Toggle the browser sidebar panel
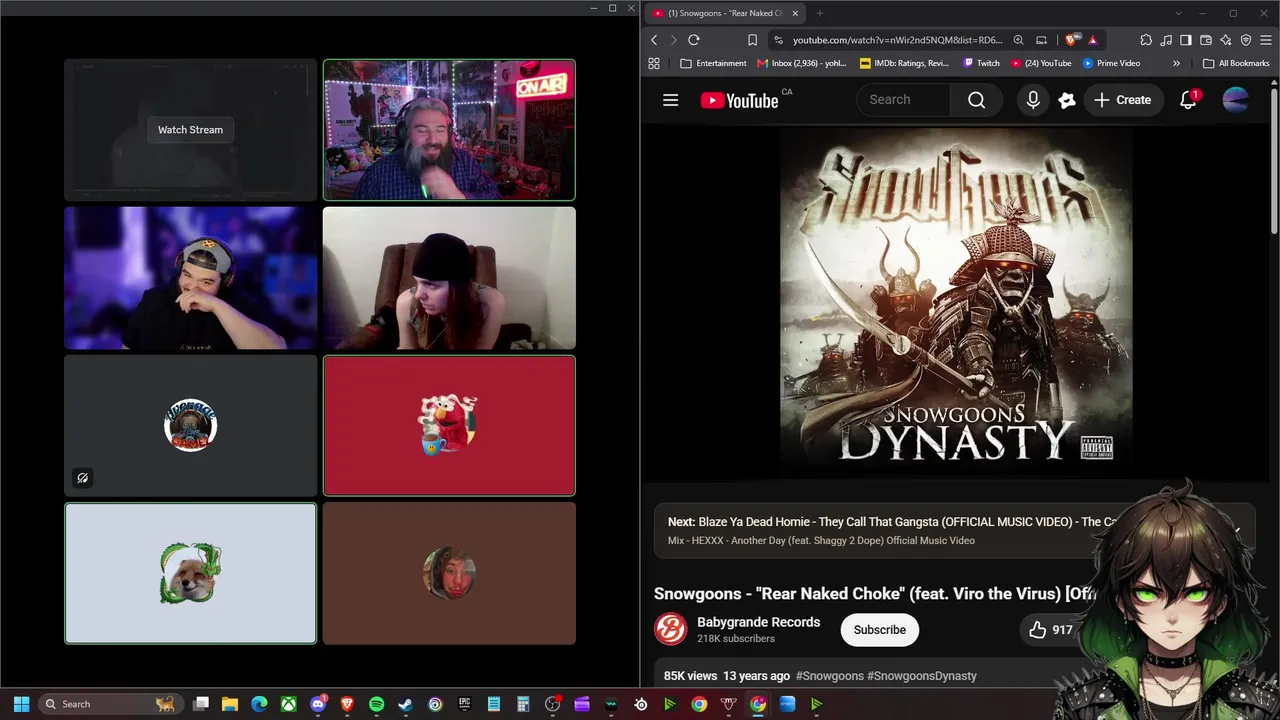This screenshot has width=1280, height=720. 1186,40
